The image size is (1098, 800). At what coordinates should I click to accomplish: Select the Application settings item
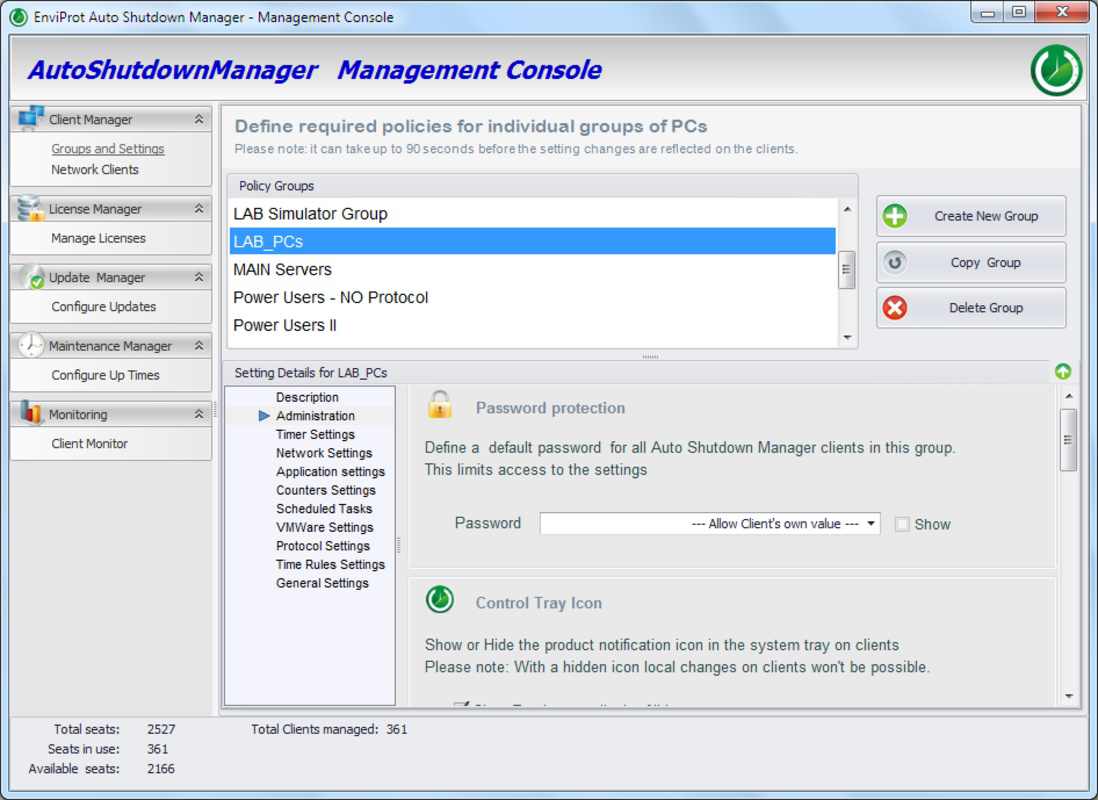(x=331, y=471)
